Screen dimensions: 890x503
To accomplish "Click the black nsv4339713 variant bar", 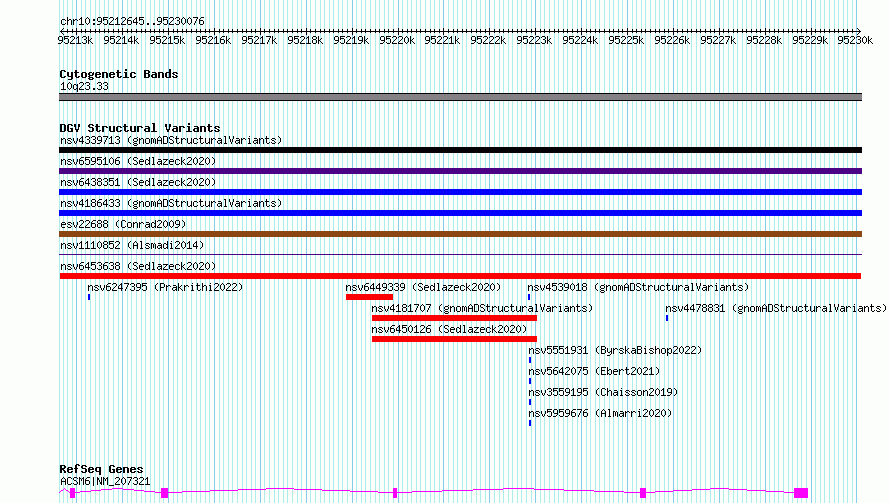I will tap(460, 150).
